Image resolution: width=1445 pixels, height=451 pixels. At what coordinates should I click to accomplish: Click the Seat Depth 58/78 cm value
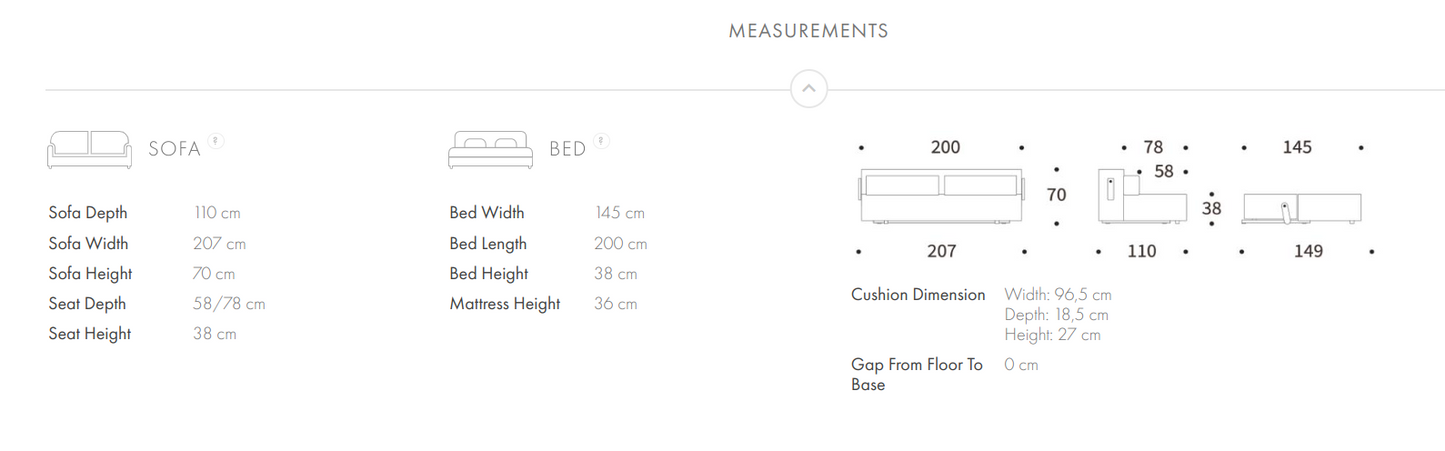229,304
